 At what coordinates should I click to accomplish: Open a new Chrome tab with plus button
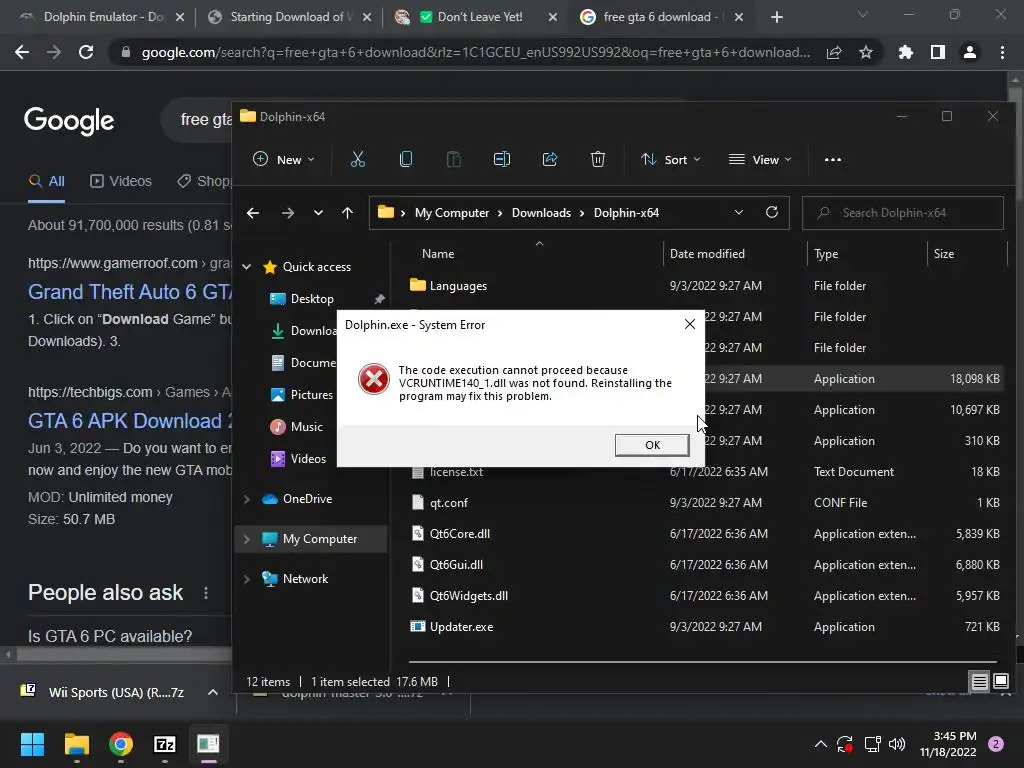point(776,18)
